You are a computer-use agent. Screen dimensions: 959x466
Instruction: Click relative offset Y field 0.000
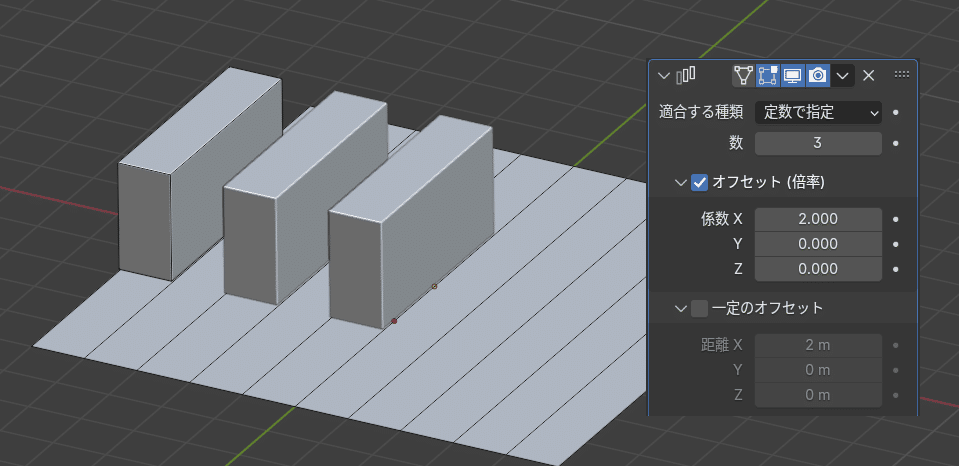tap(818, 244)
